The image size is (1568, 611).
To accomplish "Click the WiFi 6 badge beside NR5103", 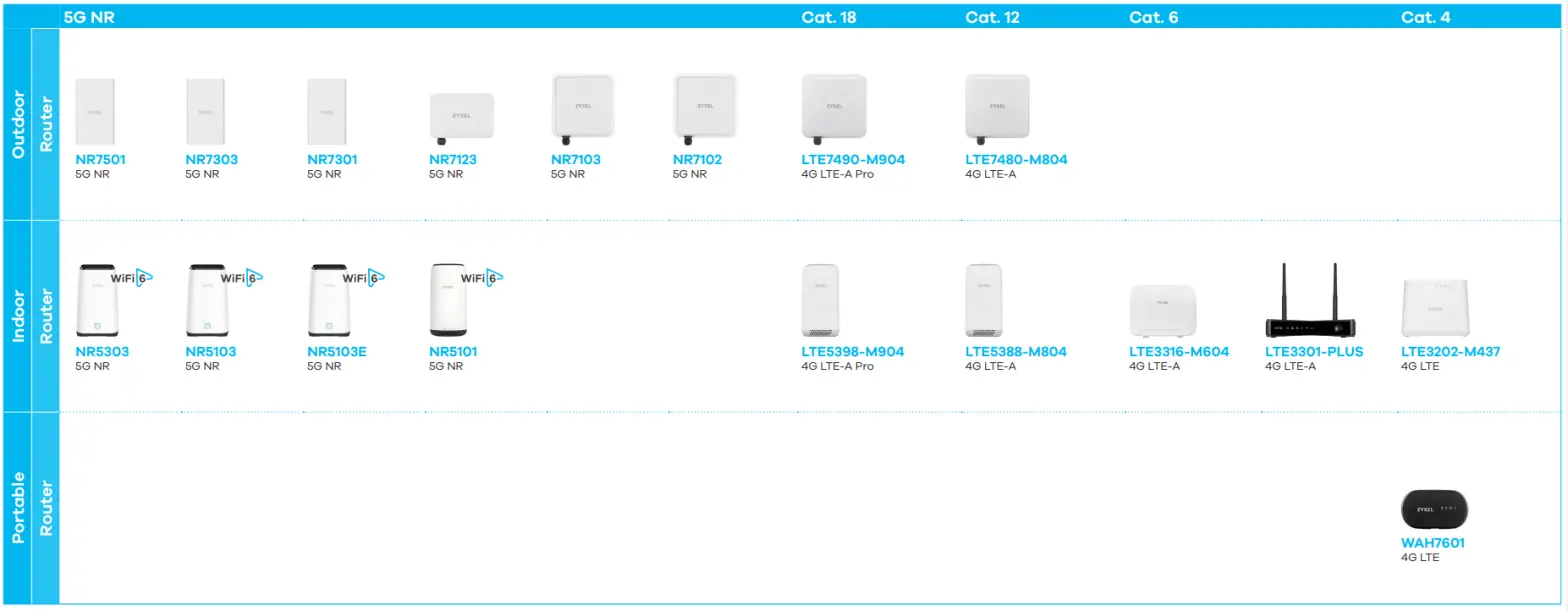I will (x=241, y=278).
